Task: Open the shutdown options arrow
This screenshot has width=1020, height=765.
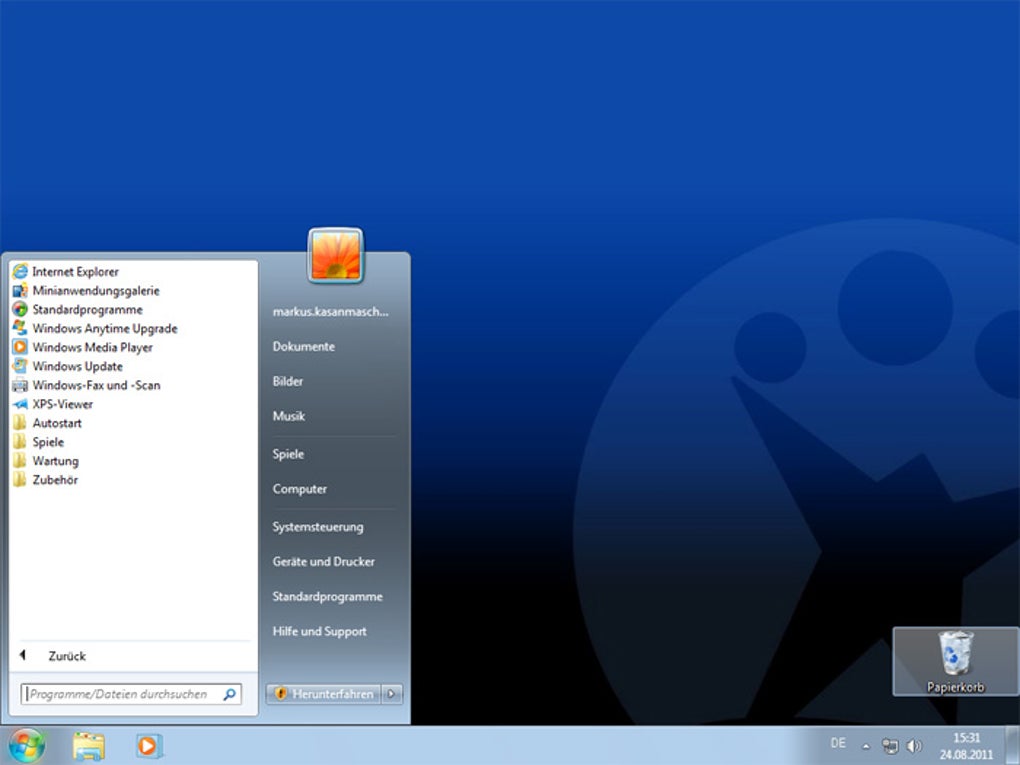Action: pos(392,693)
